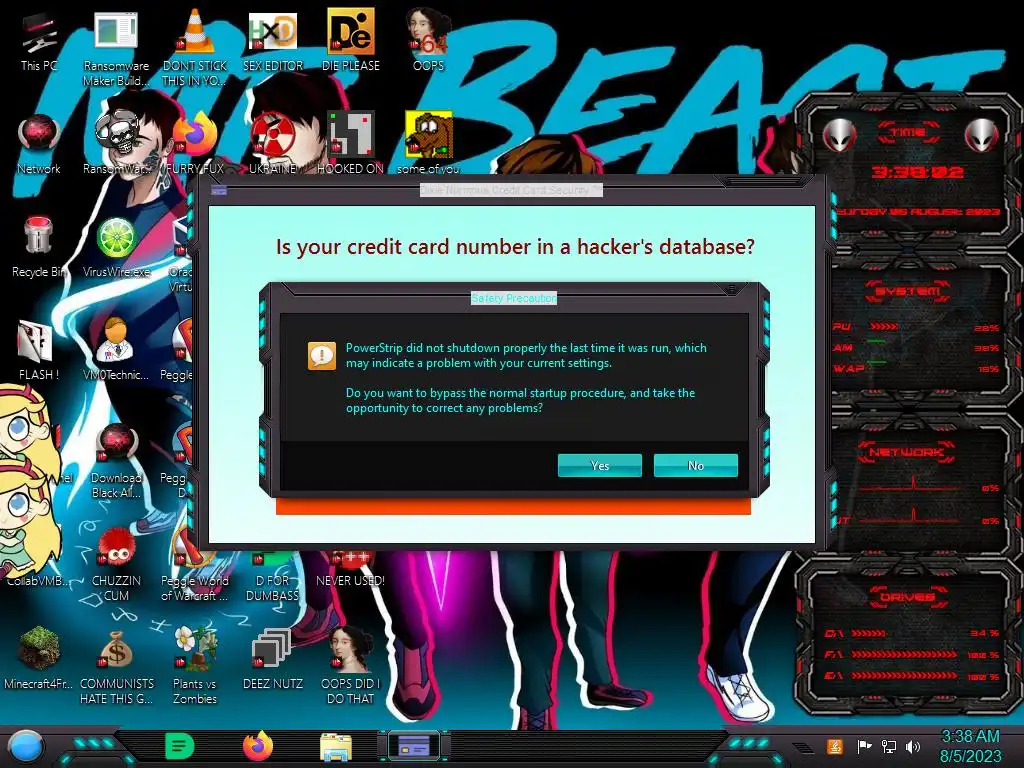Open the COMMUNISTS HATE THIS money bag icon
Screen dimensions: 1024x768
coord(116,666)
